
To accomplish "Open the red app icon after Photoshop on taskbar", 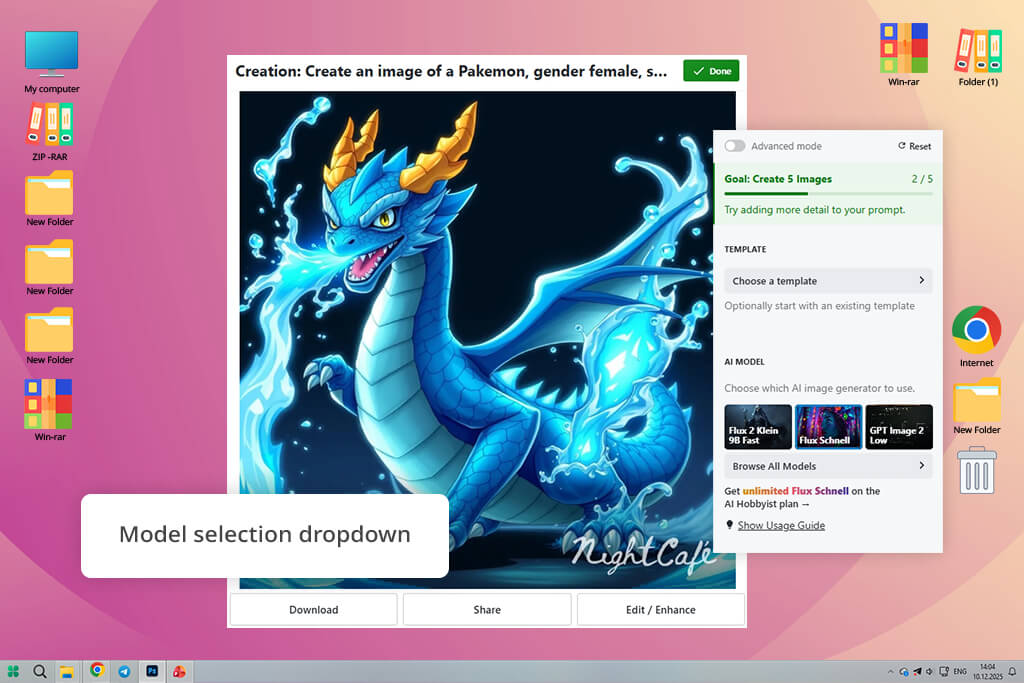I will (179, 671).
